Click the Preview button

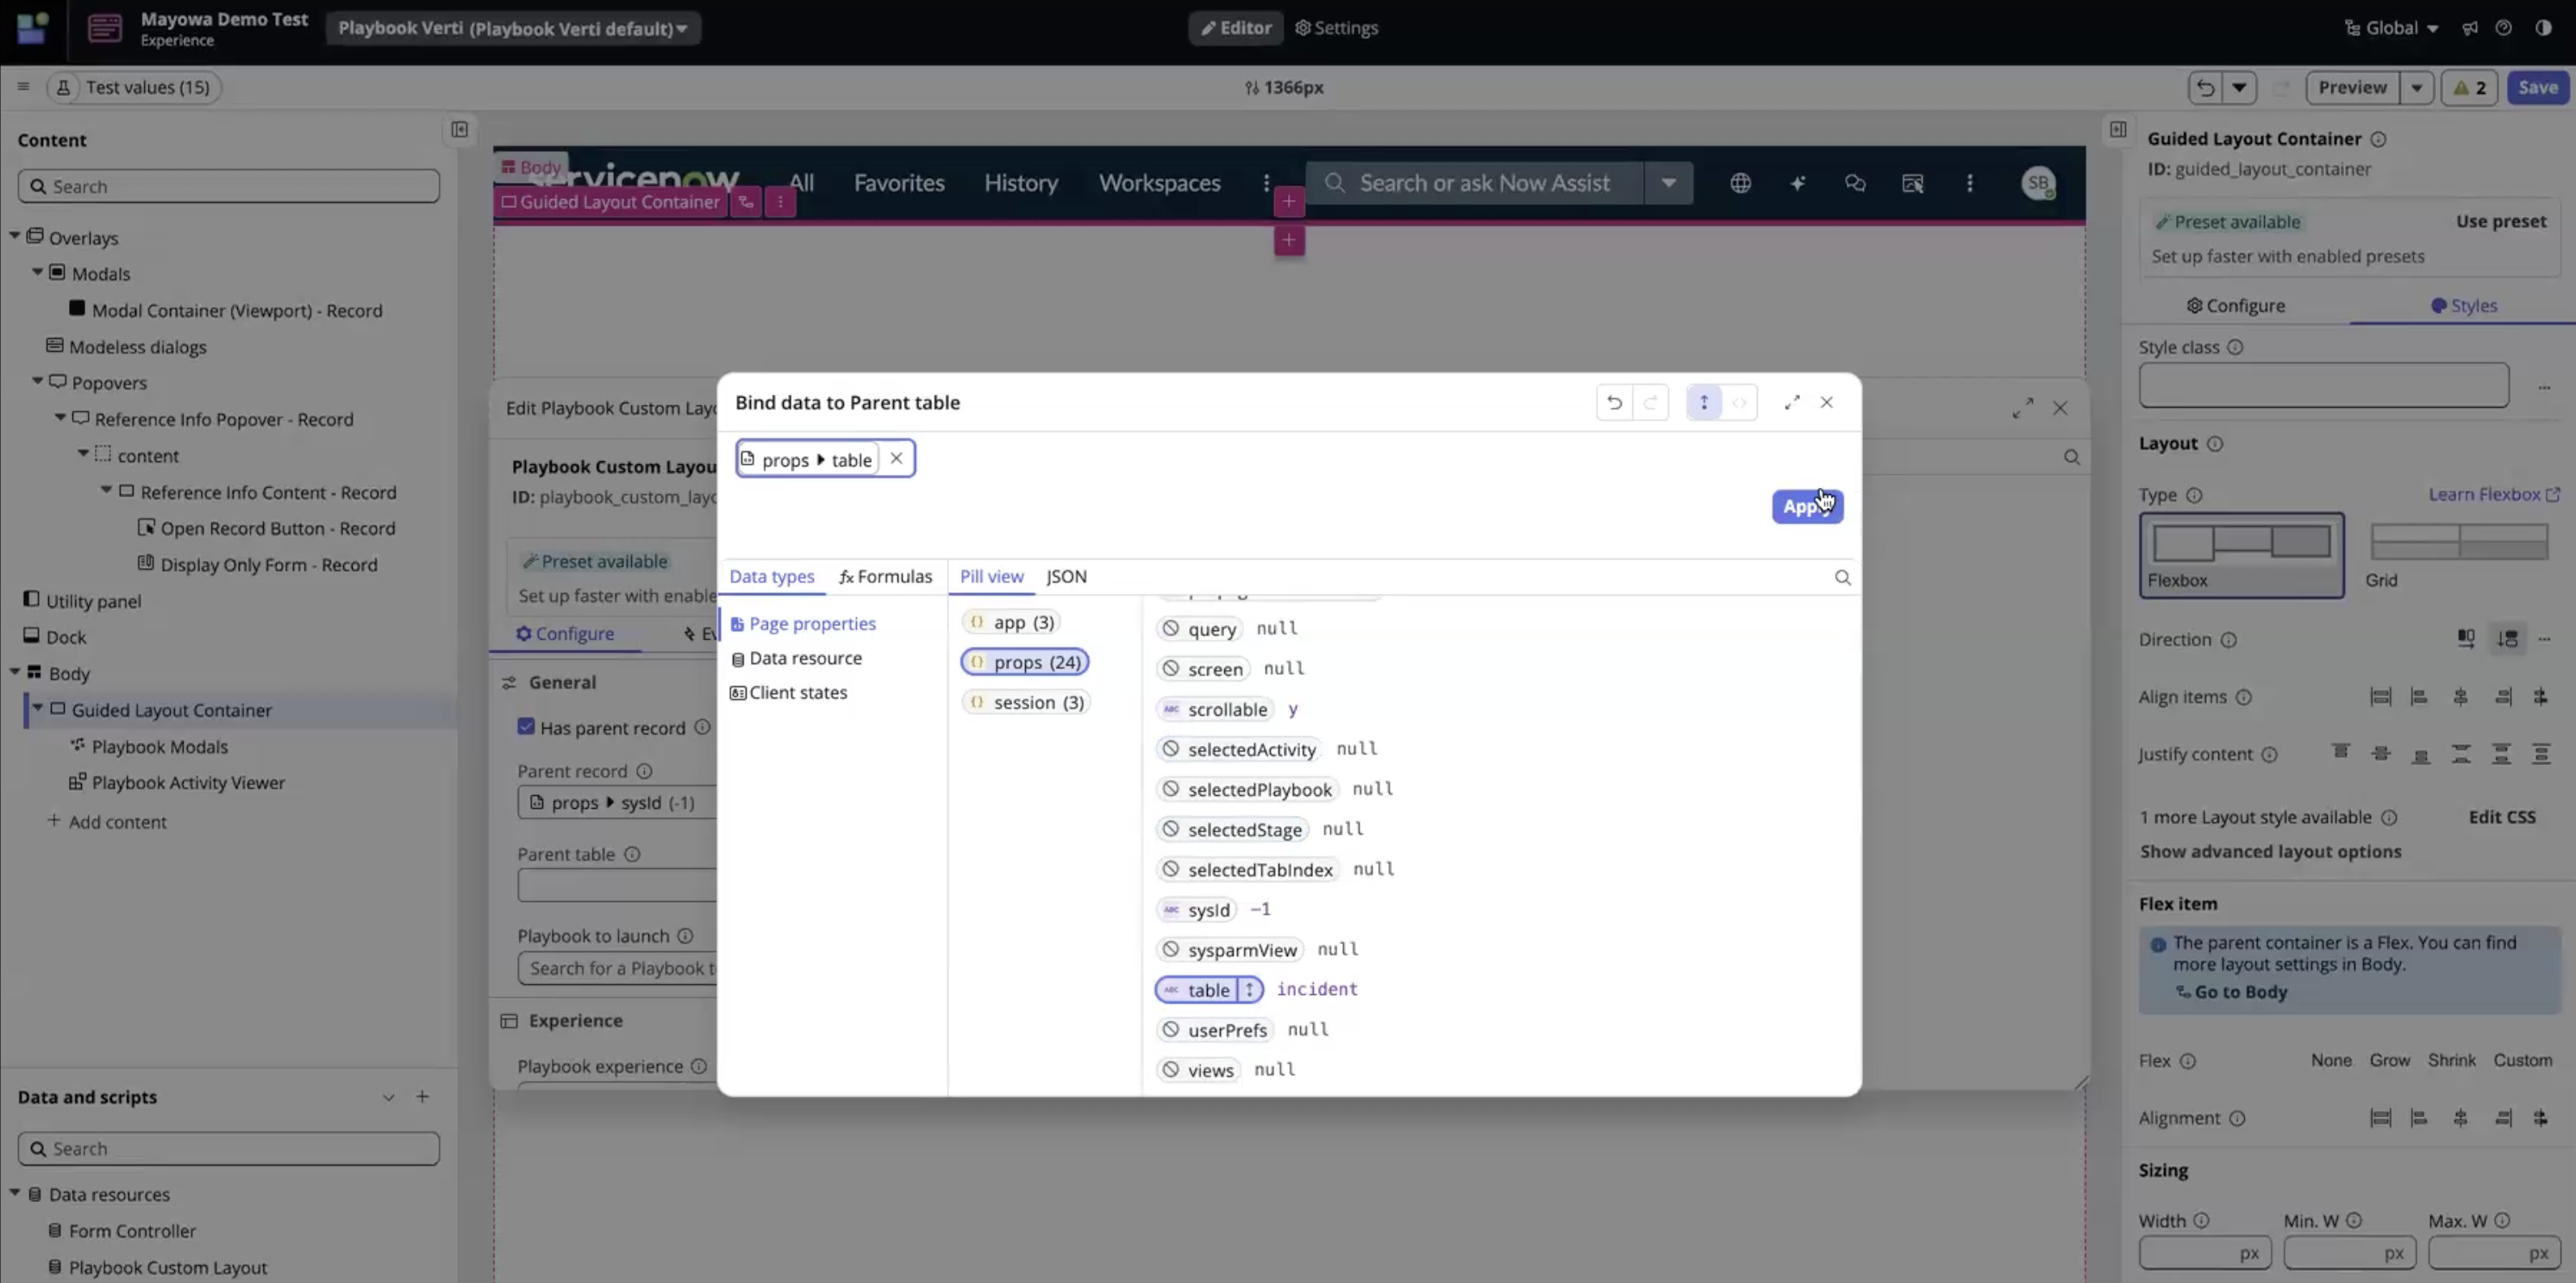coord(2352,88)
